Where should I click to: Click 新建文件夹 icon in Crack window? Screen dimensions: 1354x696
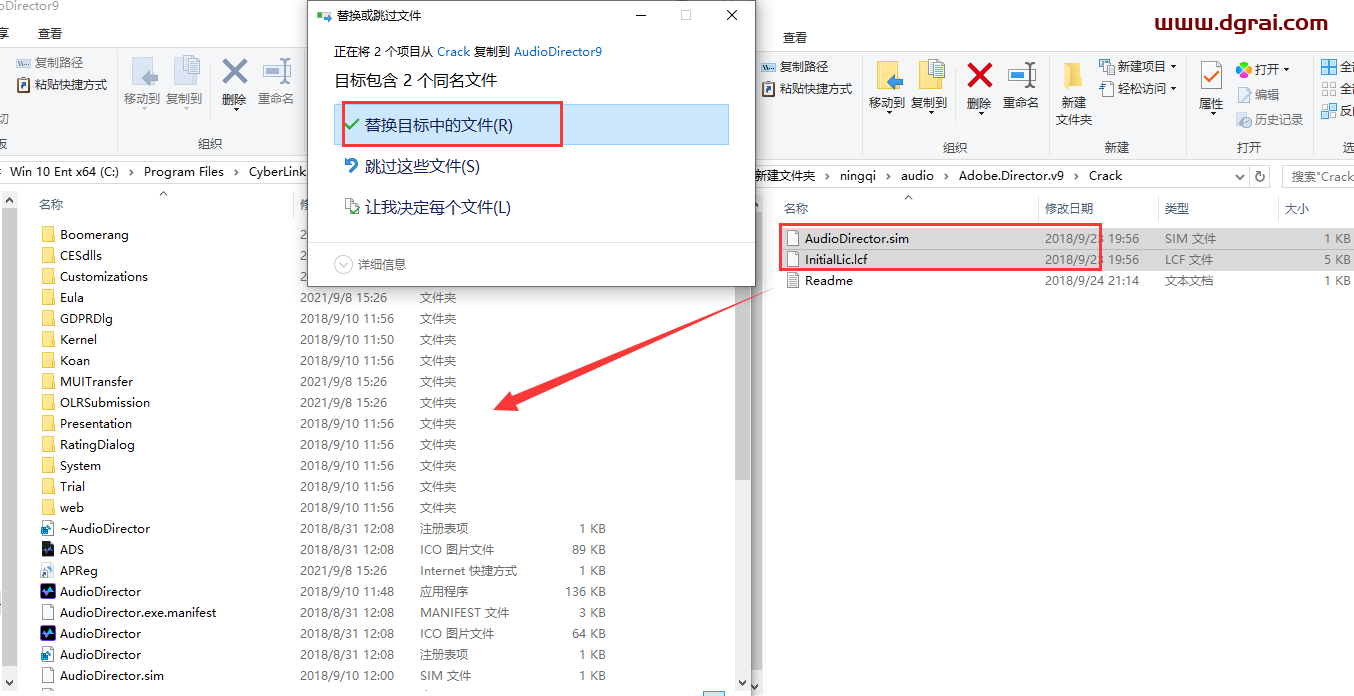[1073, 93]
